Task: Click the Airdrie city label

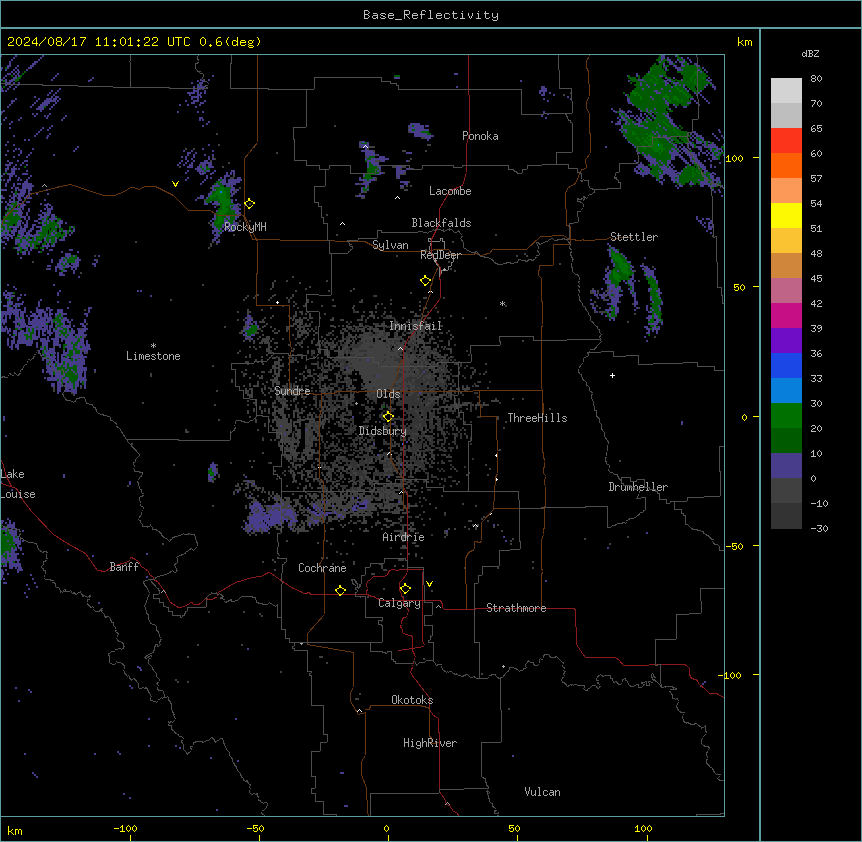Action: point(403,537)
